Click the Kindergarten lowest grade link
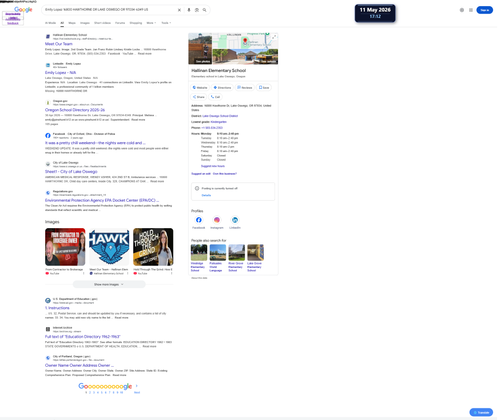500x420 pixels. [219, 122]
